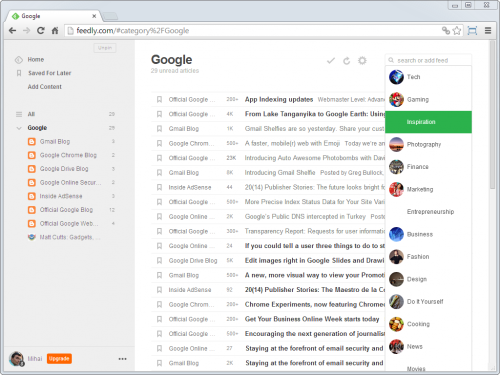The width and height of the screenshot is (500, 375).
Task: Bookmark 'From Lake Tanganyika' article
Action: (159, 114)
